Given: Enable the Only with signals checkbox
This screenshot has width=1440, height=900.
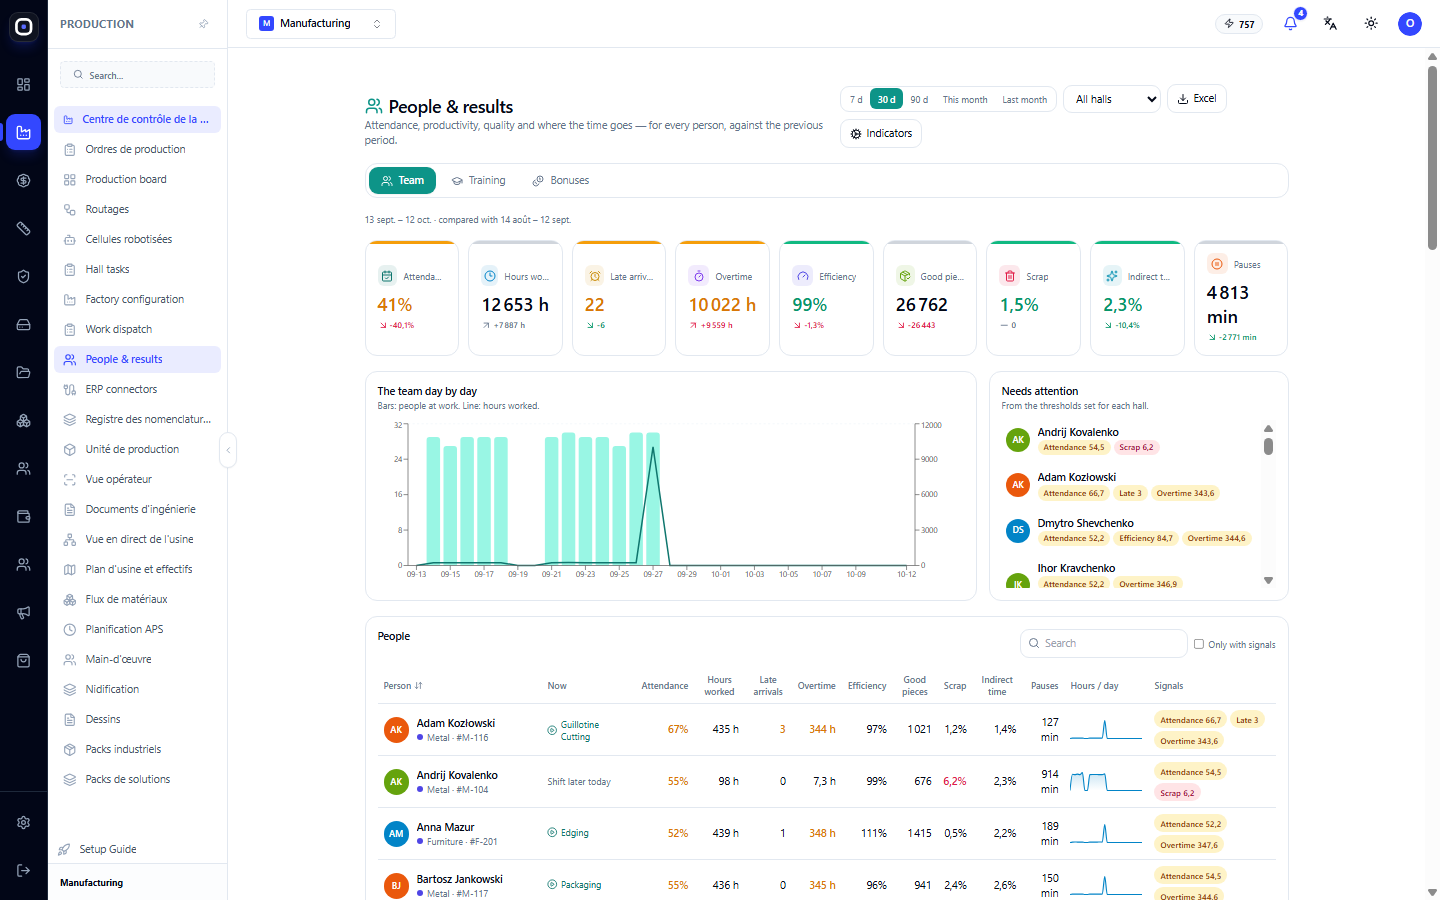Looking at the screenshot, I should [1199, 644].
